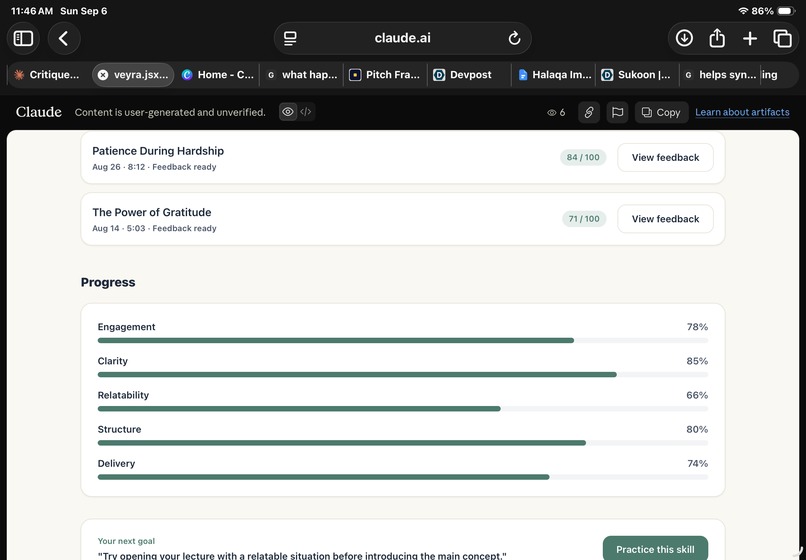Screen dimensions: 806x560
Task: Open the page format menu in the address bar
Action: pos(290,39)
